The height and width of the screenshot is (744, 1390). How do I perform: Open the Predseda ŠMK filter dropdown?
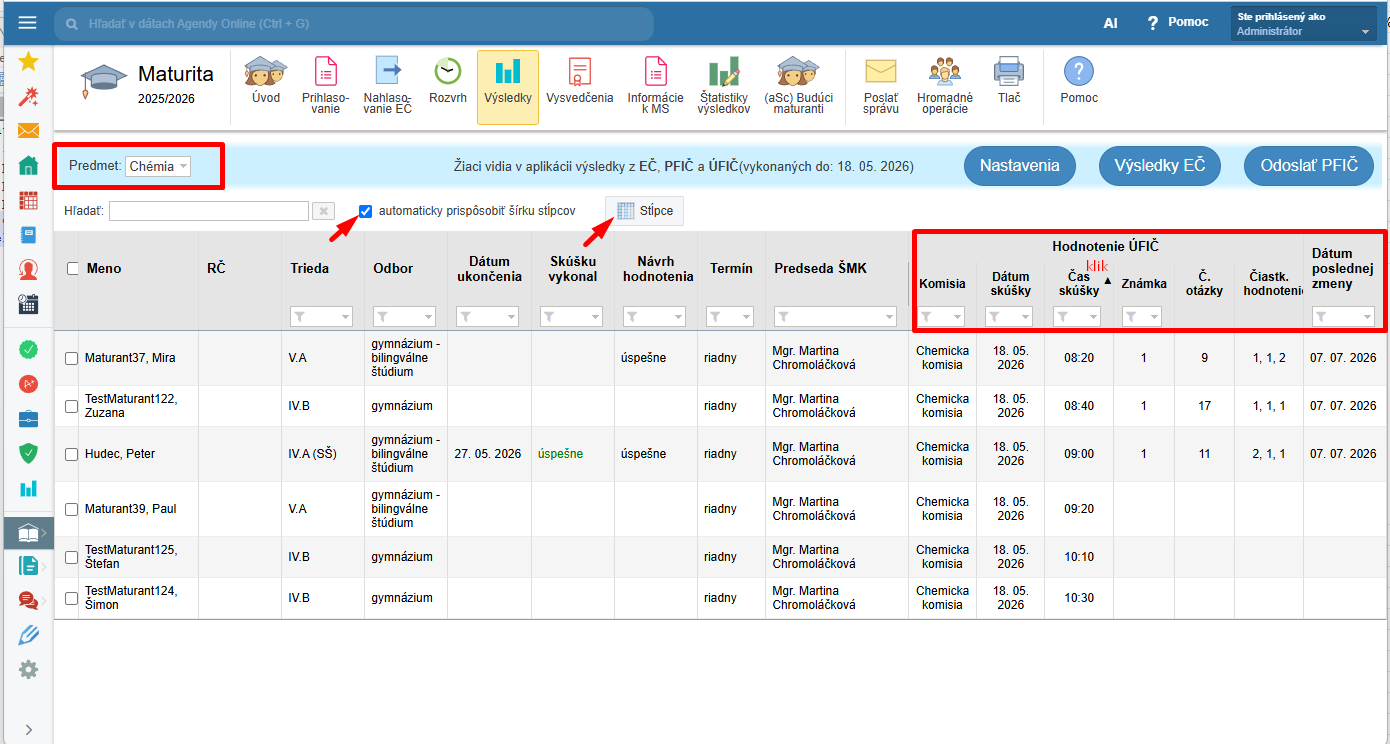coord(836,316)
